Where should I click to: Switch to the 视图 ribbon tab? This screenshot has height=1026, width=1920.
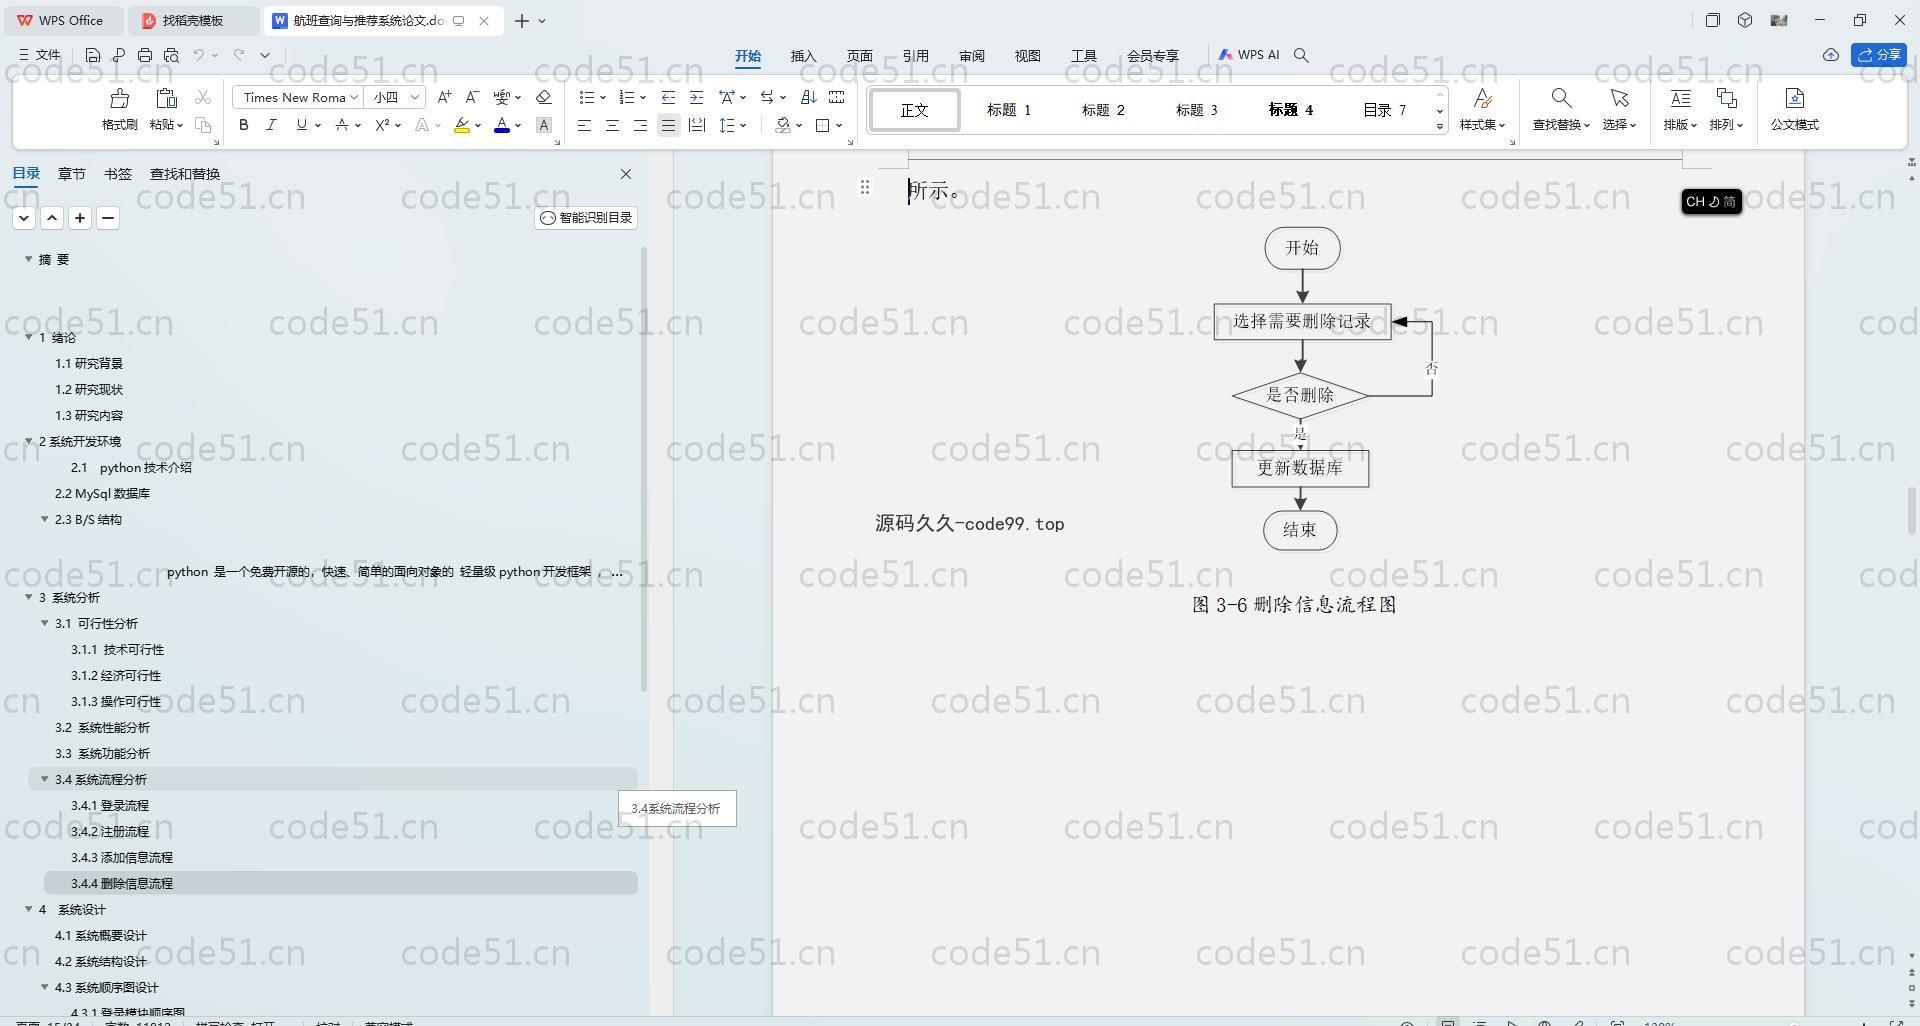point(1027,56)
